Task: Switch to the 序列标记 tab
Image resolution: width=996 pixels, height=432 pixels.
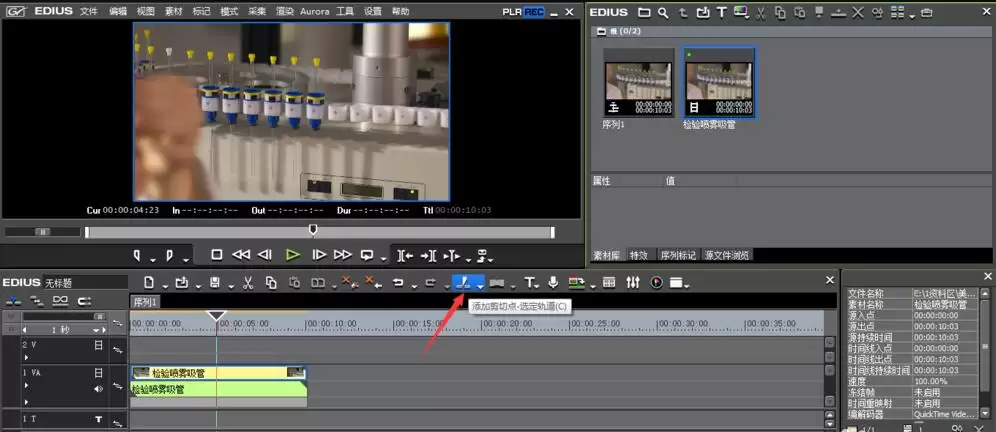Action: pos(678,255)
